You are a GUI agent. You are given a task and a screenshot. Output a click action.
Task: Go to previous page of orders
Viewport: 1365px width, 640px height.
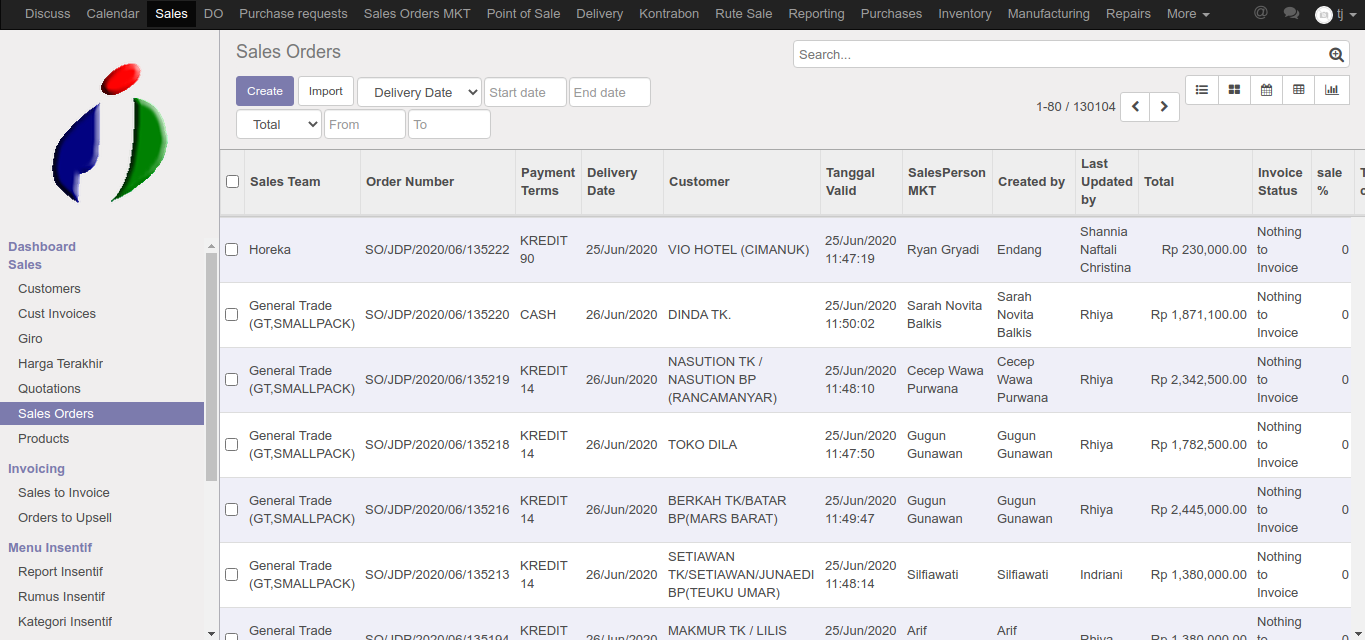1135,107
